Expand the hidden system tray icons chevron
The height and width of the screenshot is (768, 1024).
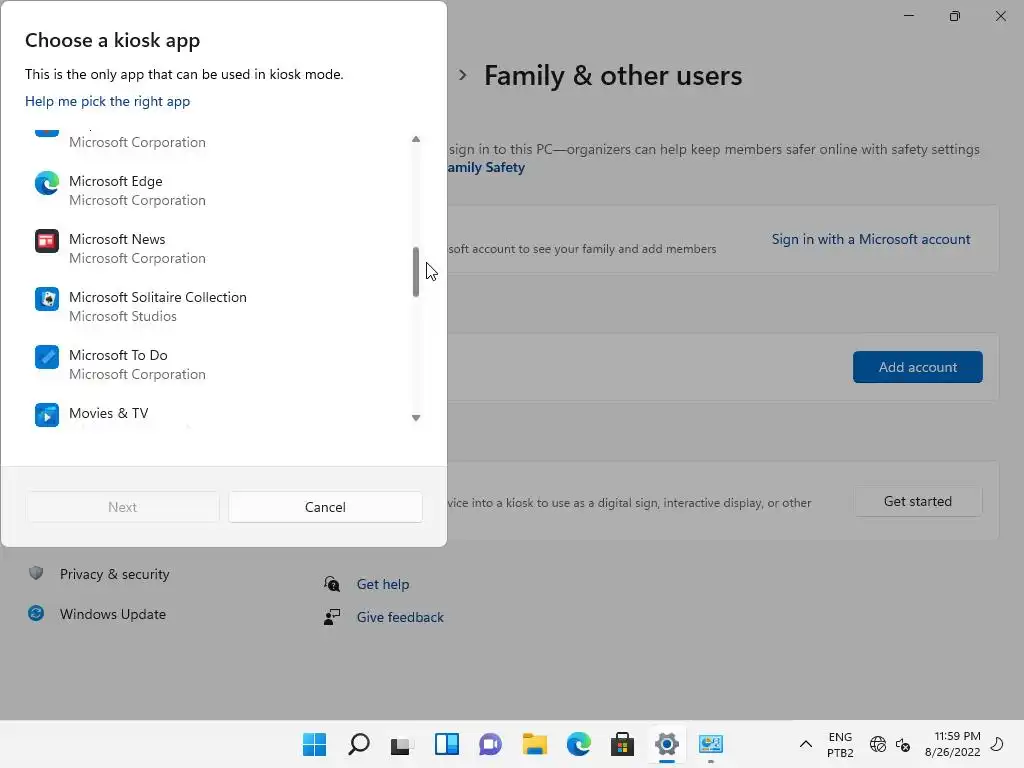click(805, 744)
